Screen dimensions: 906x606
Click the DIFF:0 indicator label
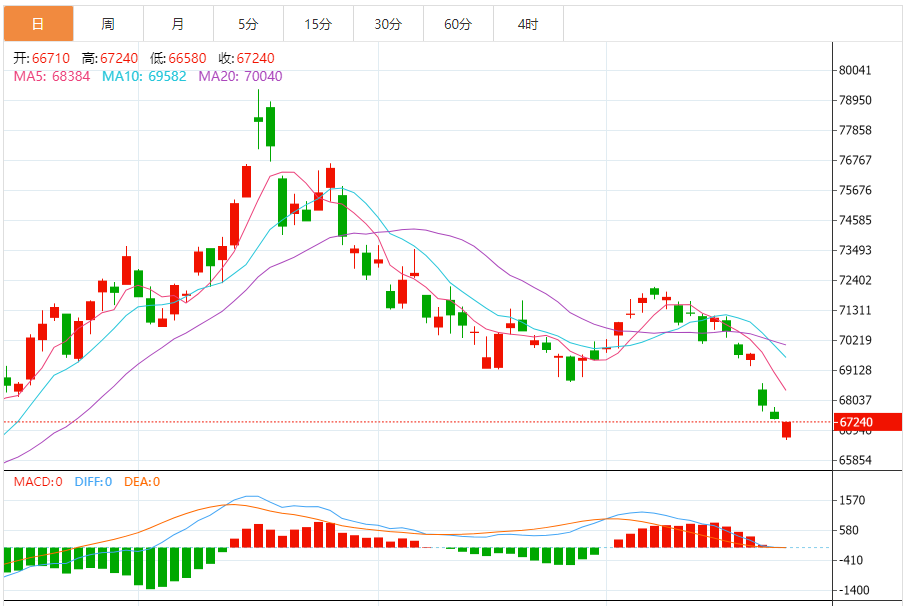click(93, 482)
